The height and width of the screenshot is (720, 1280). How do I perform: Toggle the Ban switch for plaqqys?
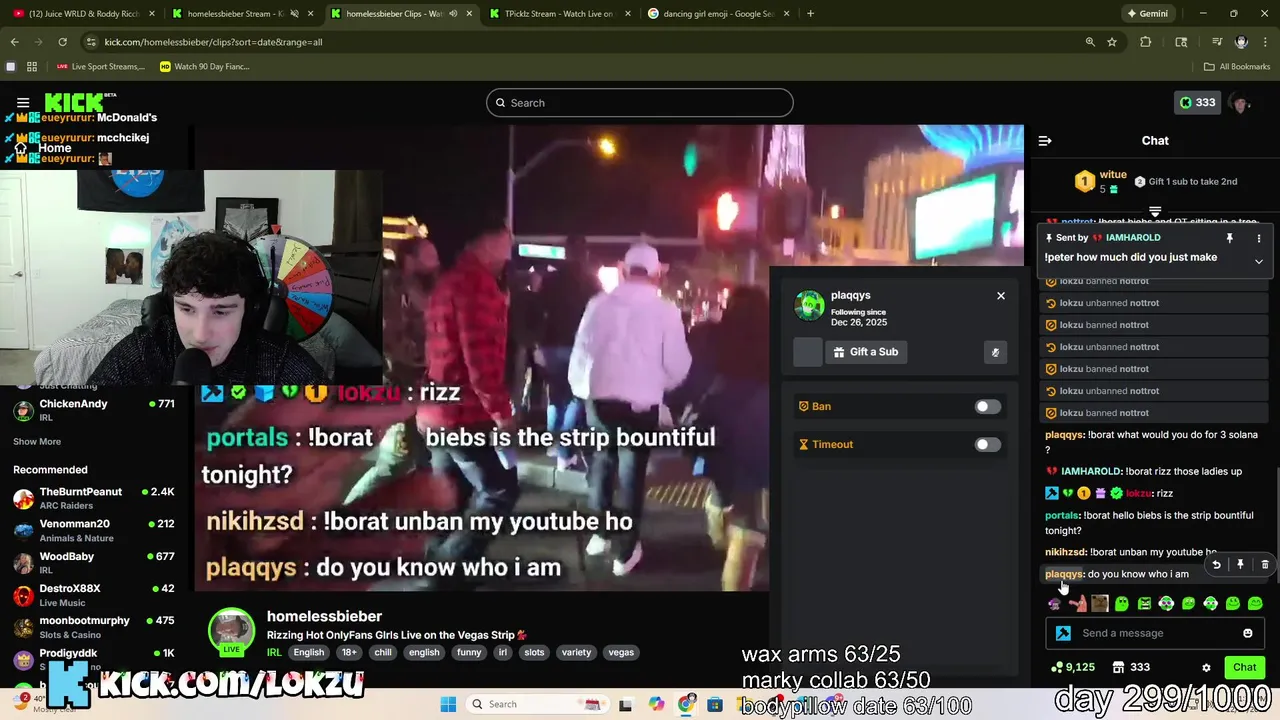coord(987,406)
